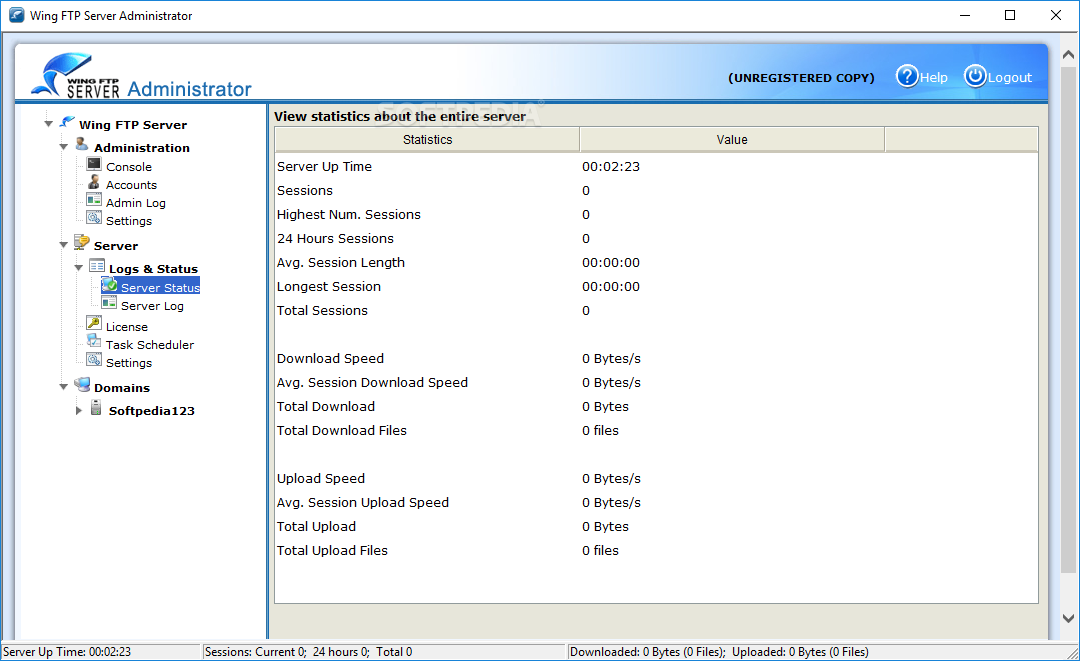
Task: Click the Logout link text
Action: [1010, 78]
